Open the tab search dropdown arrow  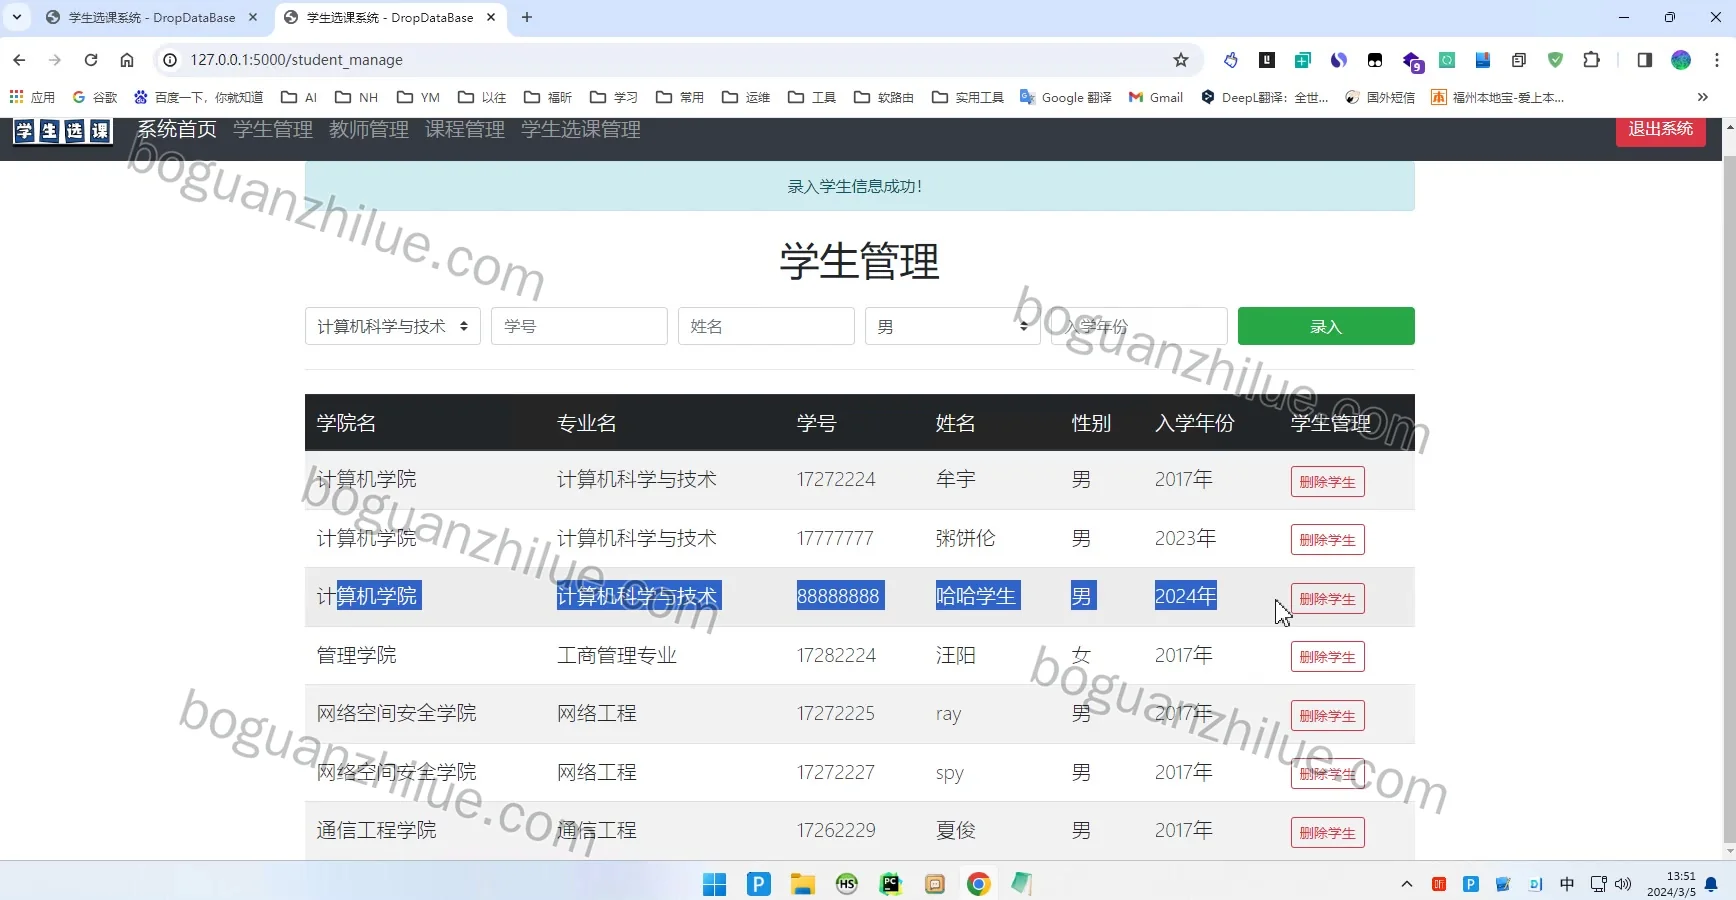coord(17,17)
